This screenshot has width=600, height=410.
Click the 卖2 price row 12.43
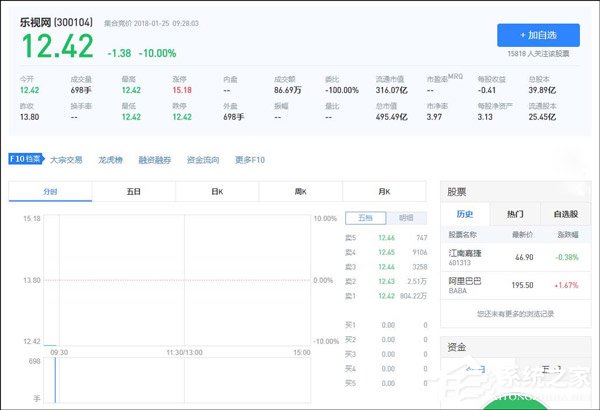(386, 281)
